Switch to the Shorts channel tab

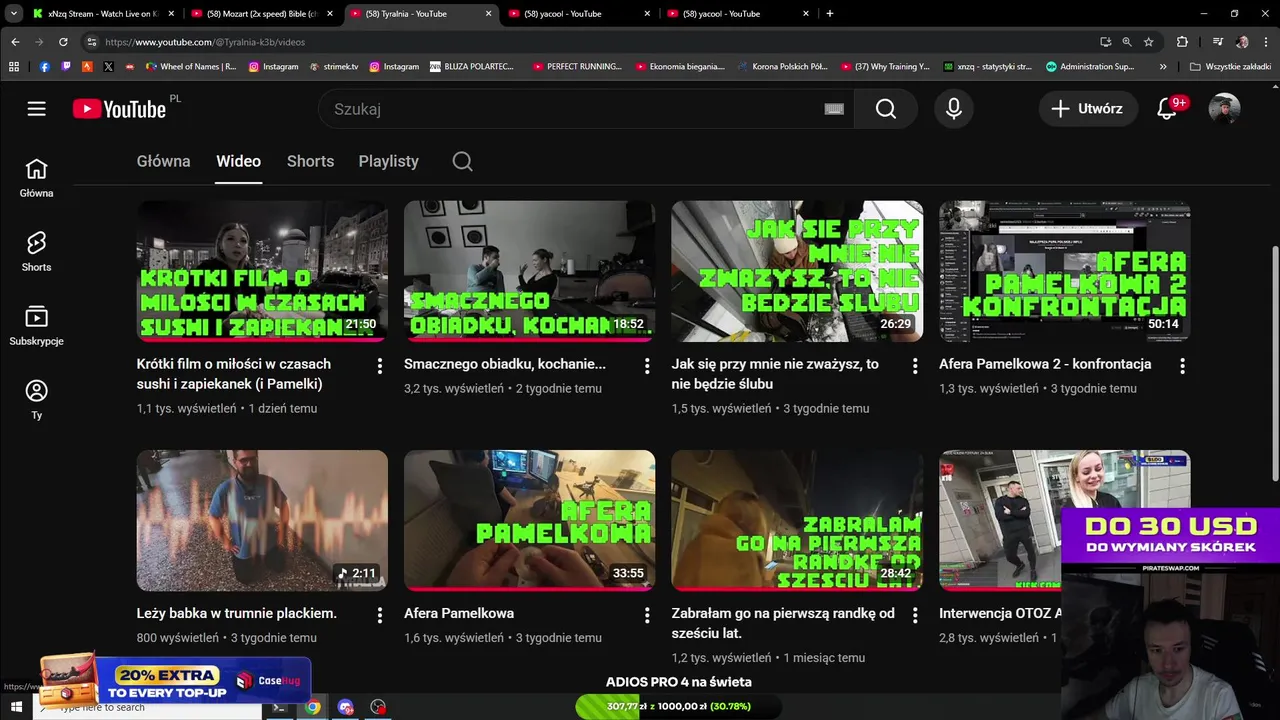[x=310, y=161]
